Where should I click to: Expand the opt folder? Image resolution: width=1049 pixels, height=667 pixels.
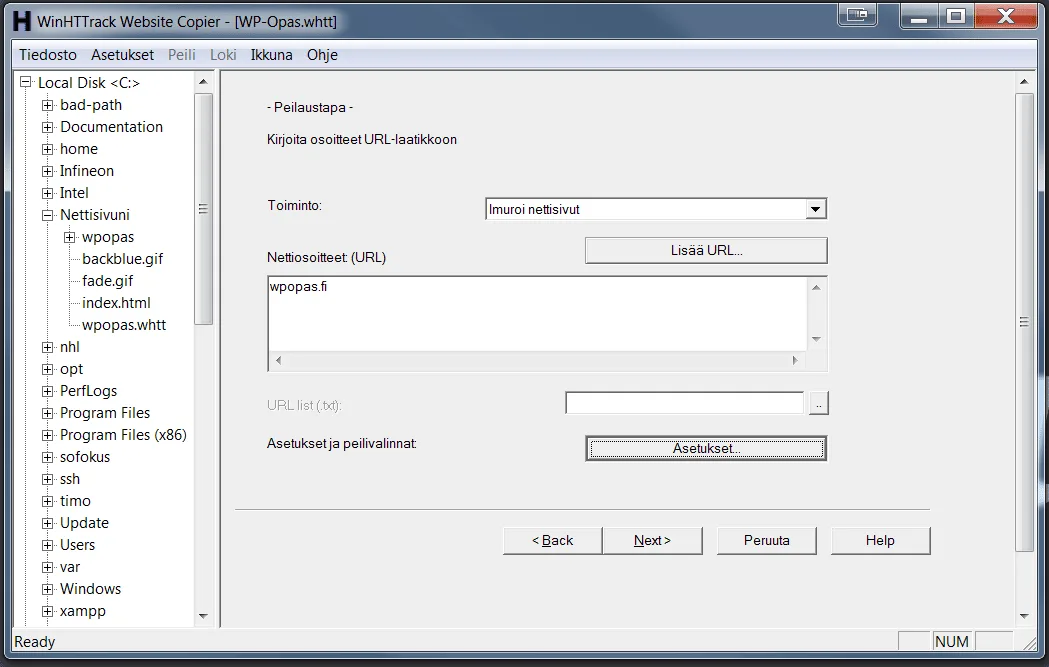tap(47, 369)
